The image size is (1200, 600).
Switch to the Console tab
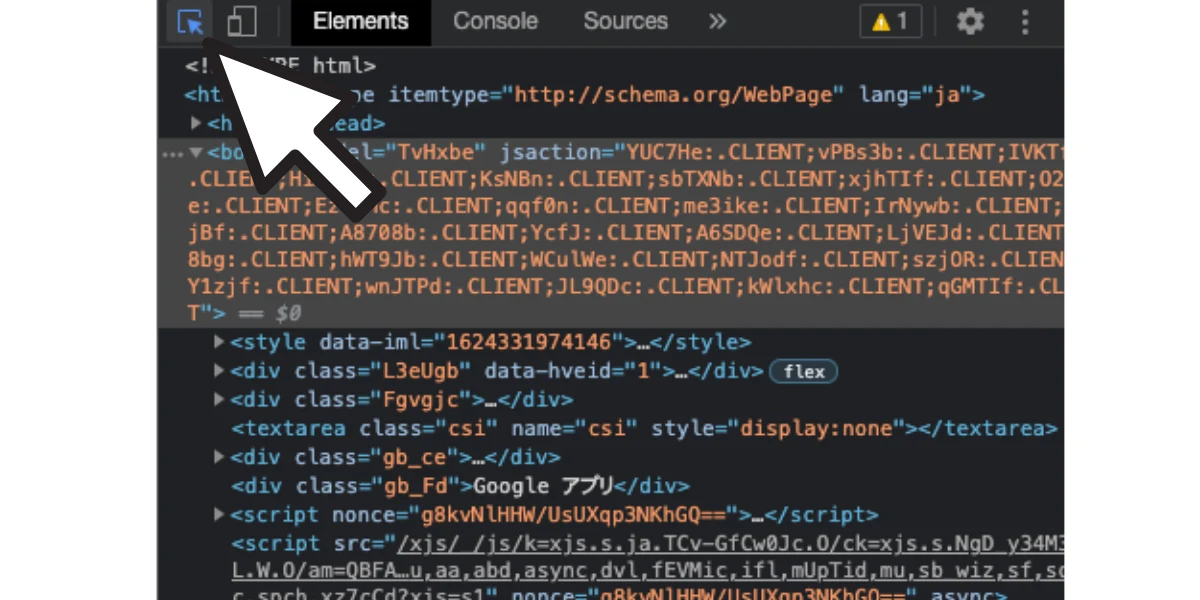496,22
